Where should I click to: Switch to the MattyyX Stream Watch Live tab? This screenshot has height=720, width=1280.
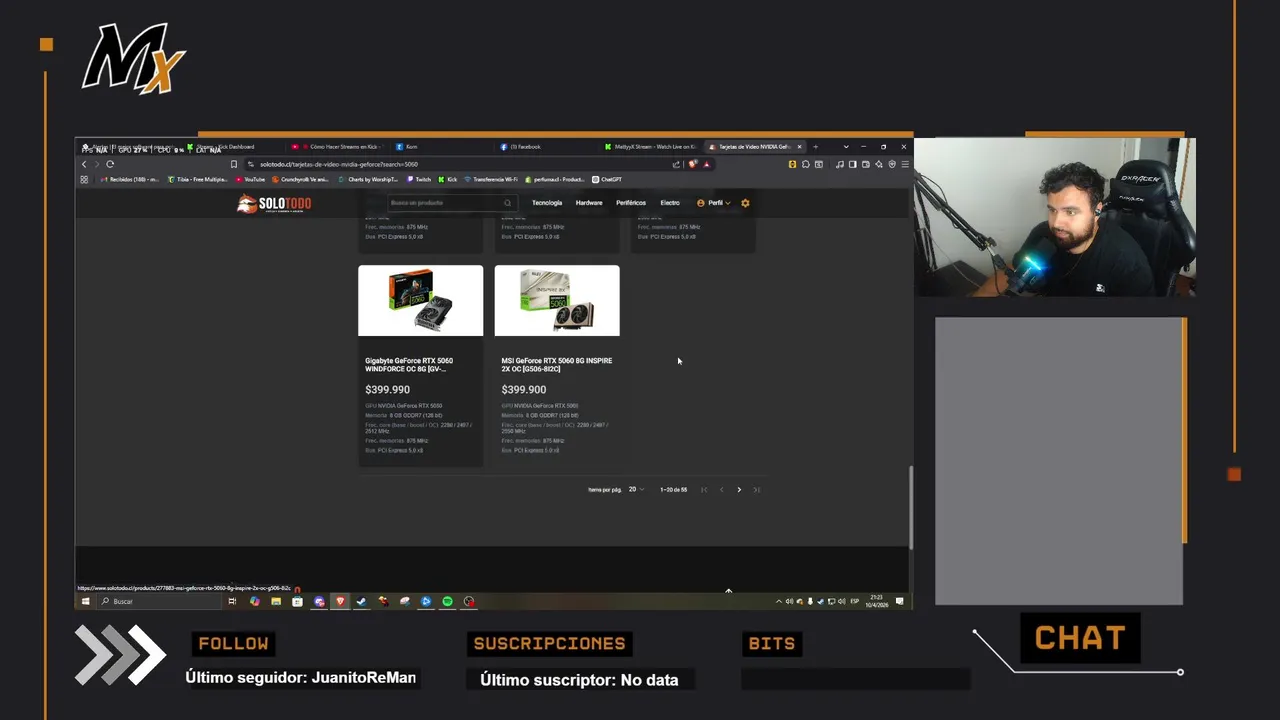pyautogui.click(x=650, y=147)
